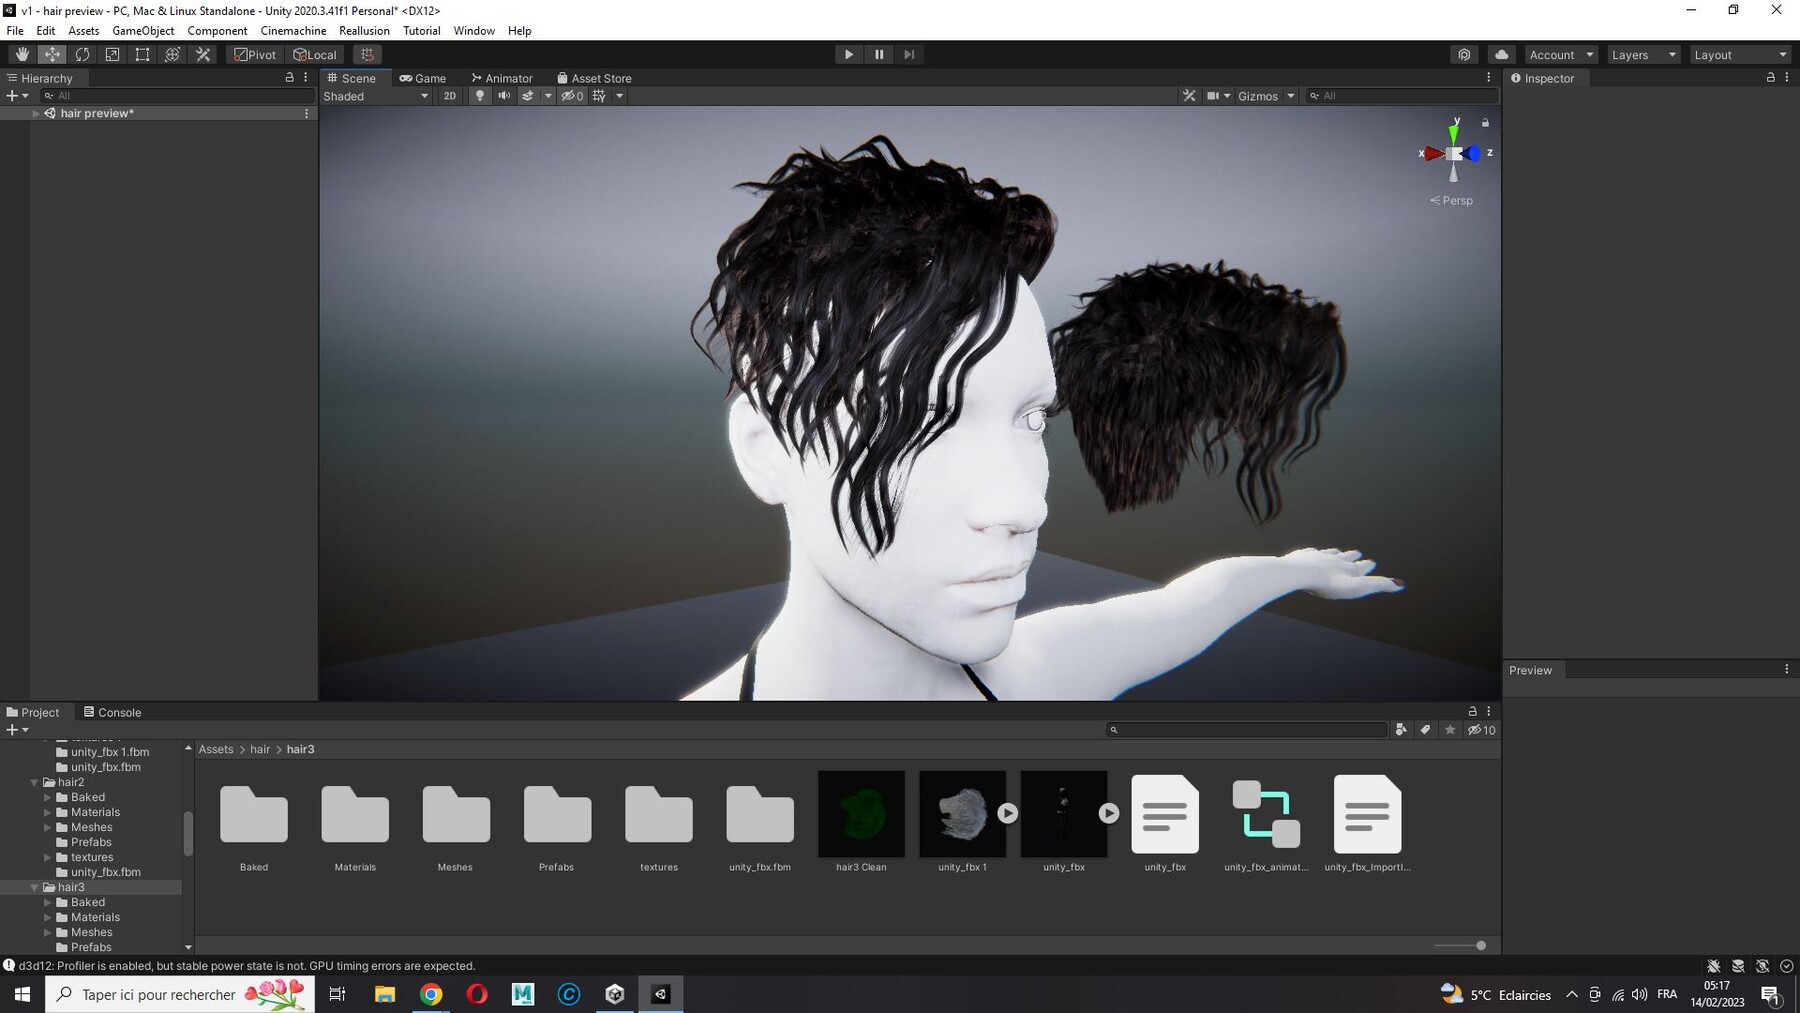1800x1013 pixels.
Task: Open Unity Collaborate service icon
Action: pos(1464,54)
